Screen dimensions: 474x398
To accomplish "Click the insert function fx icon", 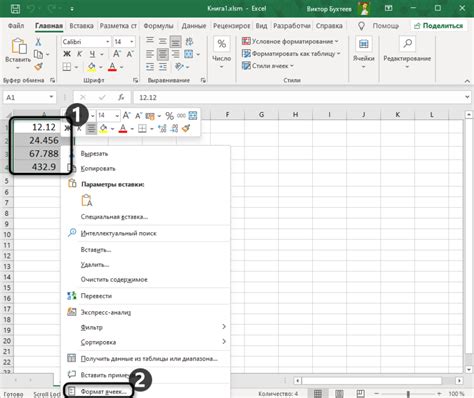I will (x=121, y=97).
